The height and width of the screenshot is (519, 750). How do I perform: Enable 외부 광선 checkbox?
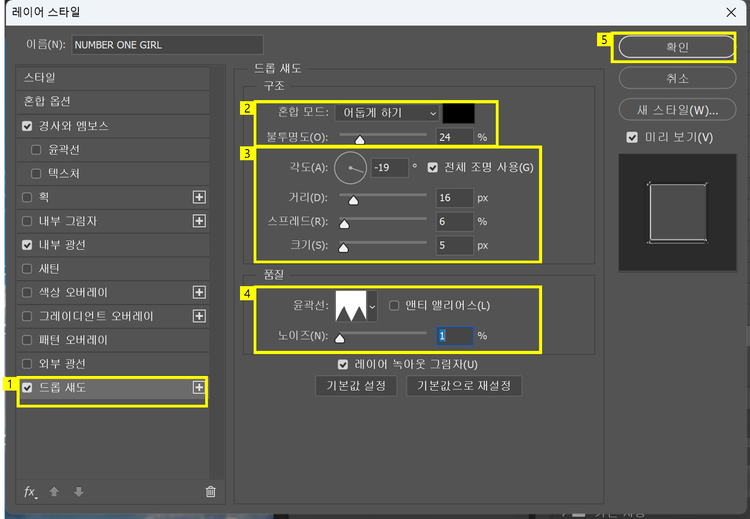coord(27,364)
